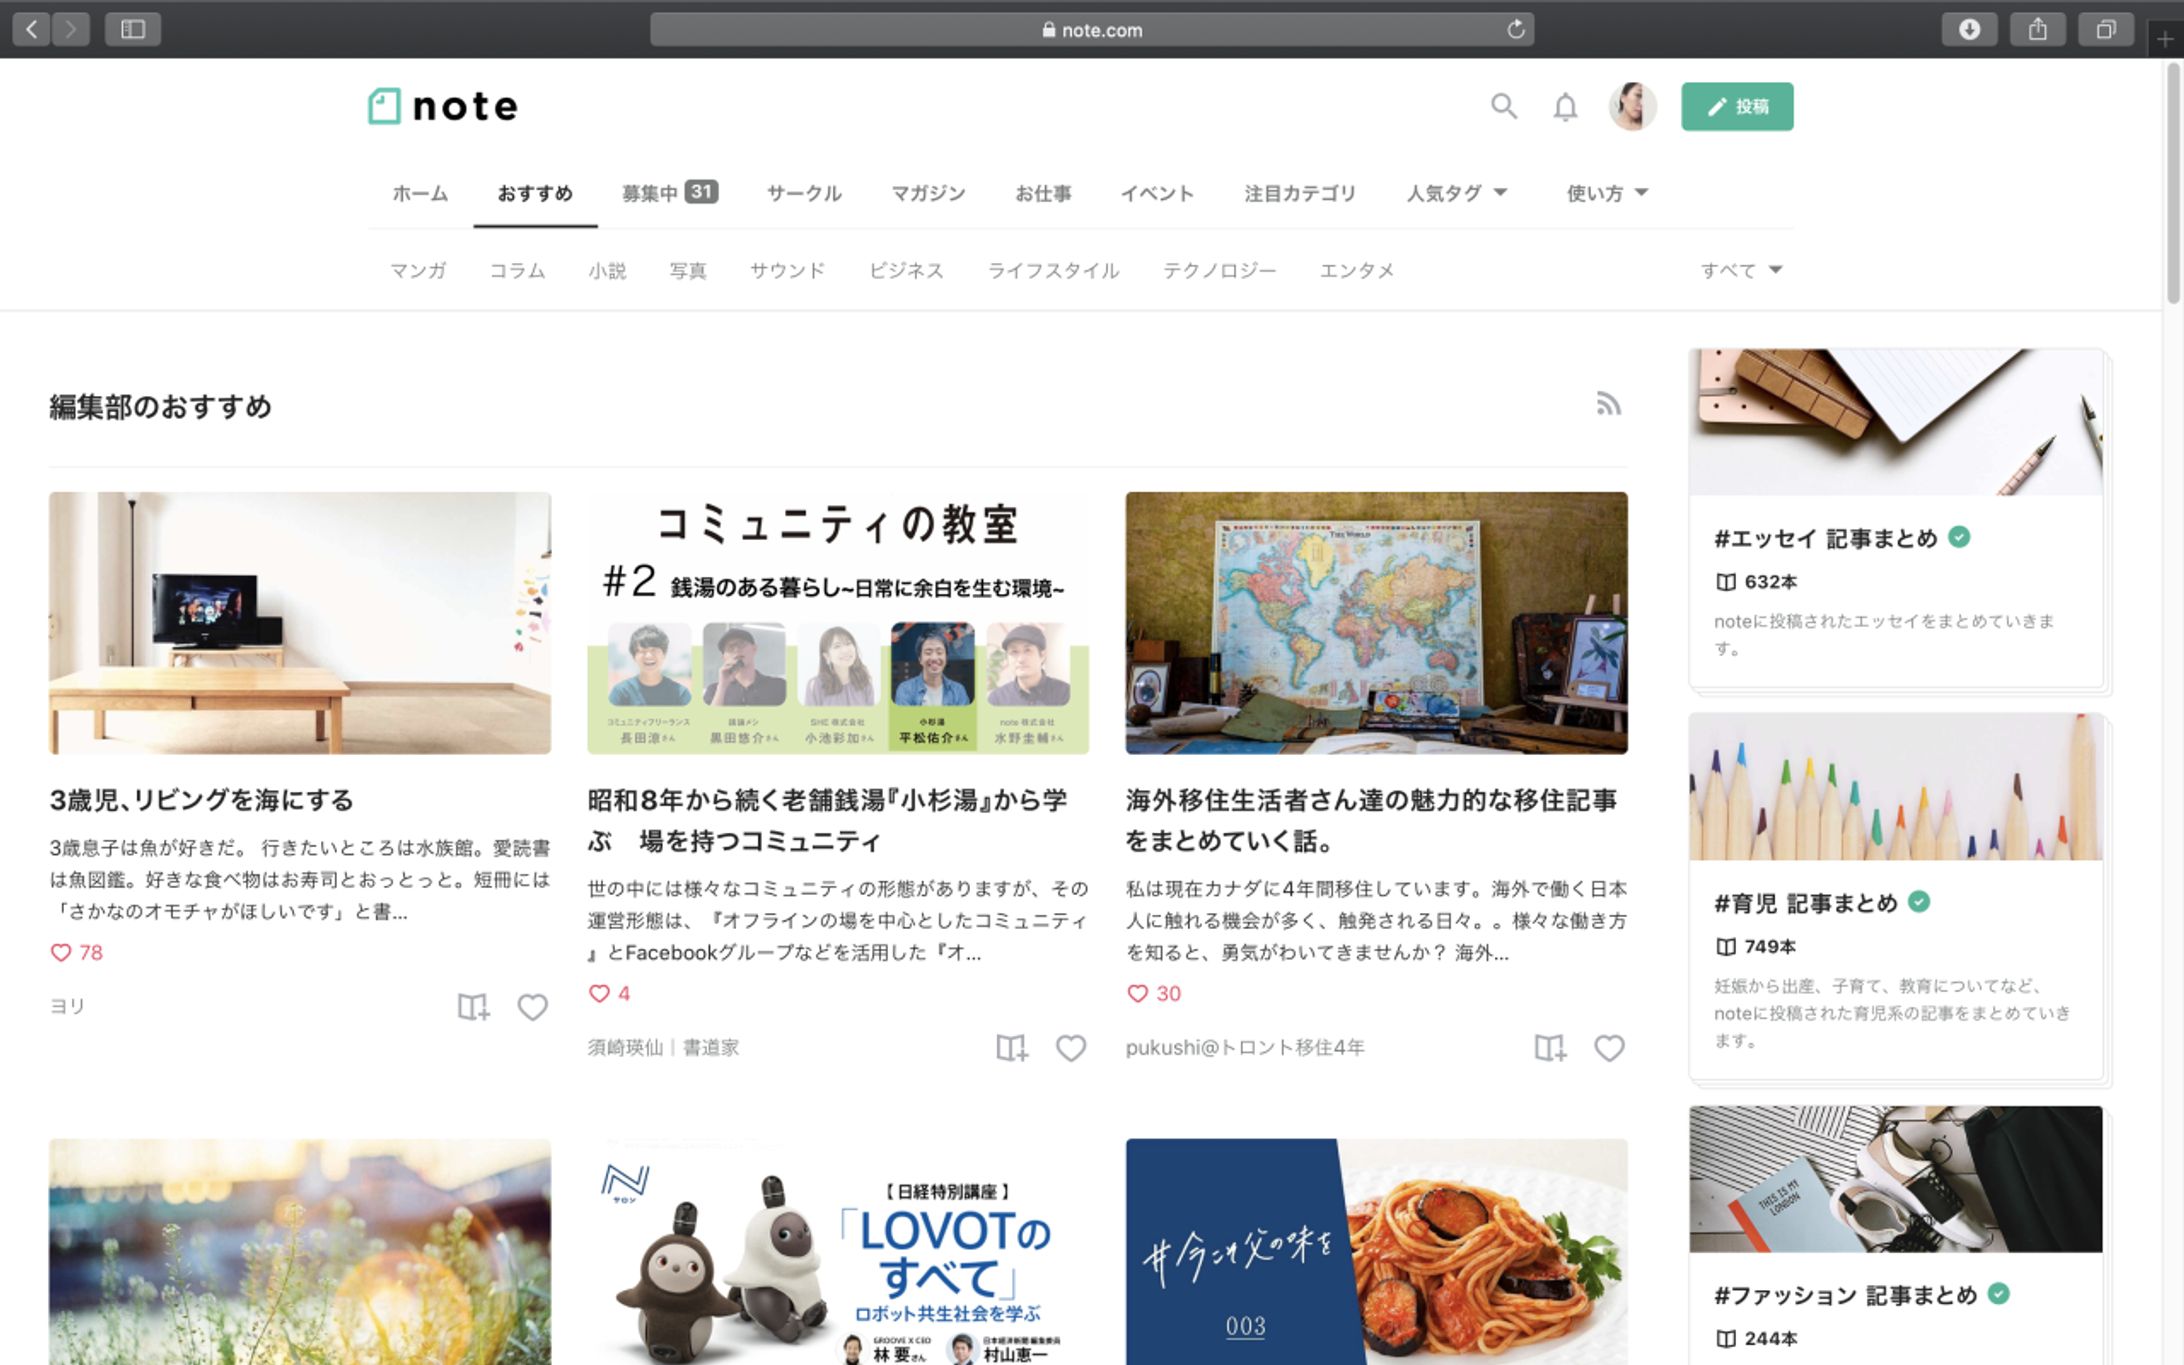Image resolution: width=2184 pixels, height=1365 pixels.
Task: Filter by エンタメ category
Action: (1357, 270)
